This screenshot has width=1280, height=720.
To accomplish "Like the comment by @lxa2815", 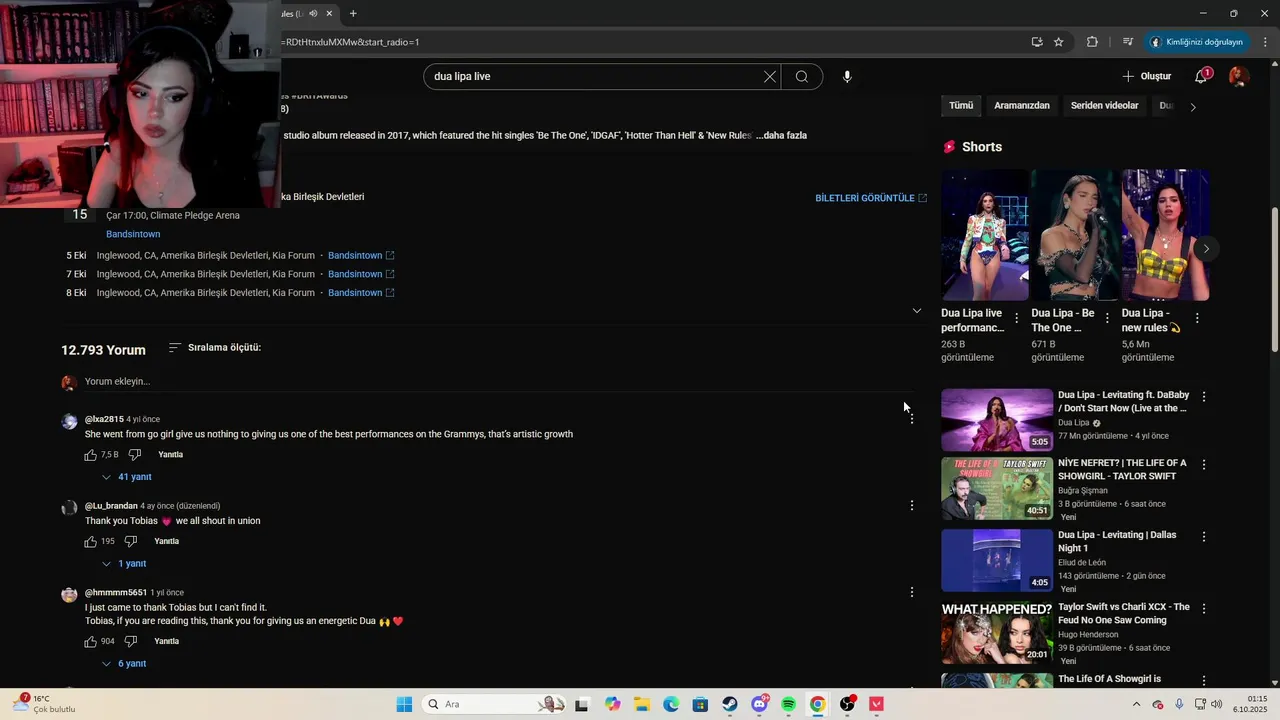I will (x=91, y=455).
